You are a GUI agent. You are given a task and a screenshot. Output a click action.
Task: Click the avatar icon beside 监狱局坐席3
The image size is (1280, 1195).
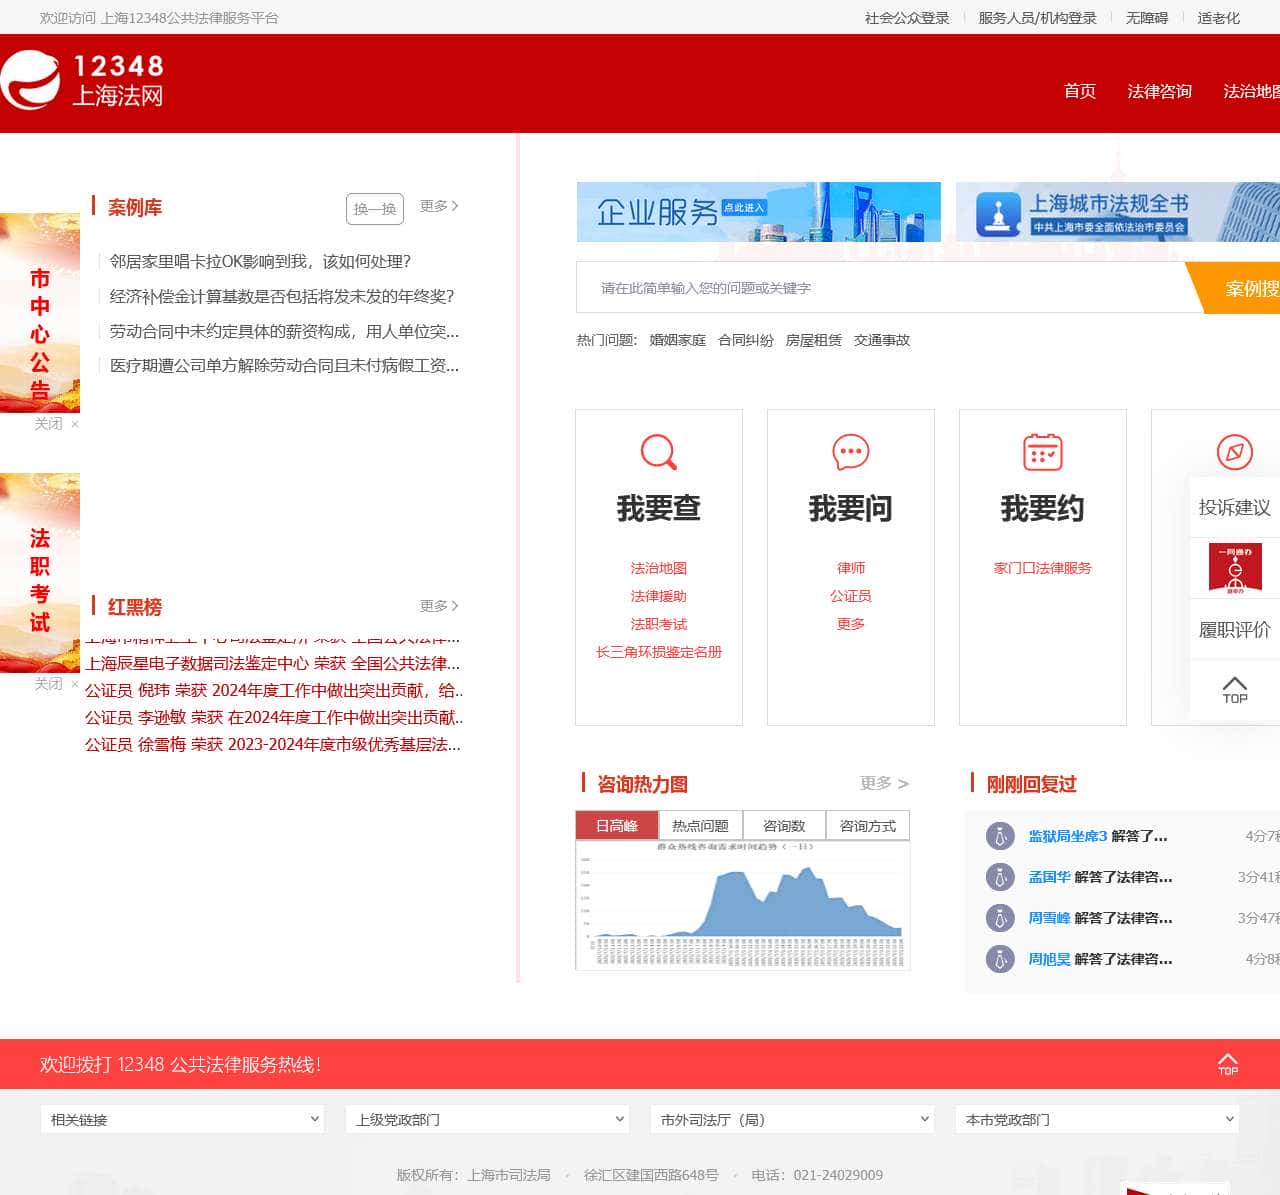click(1001, 836)
